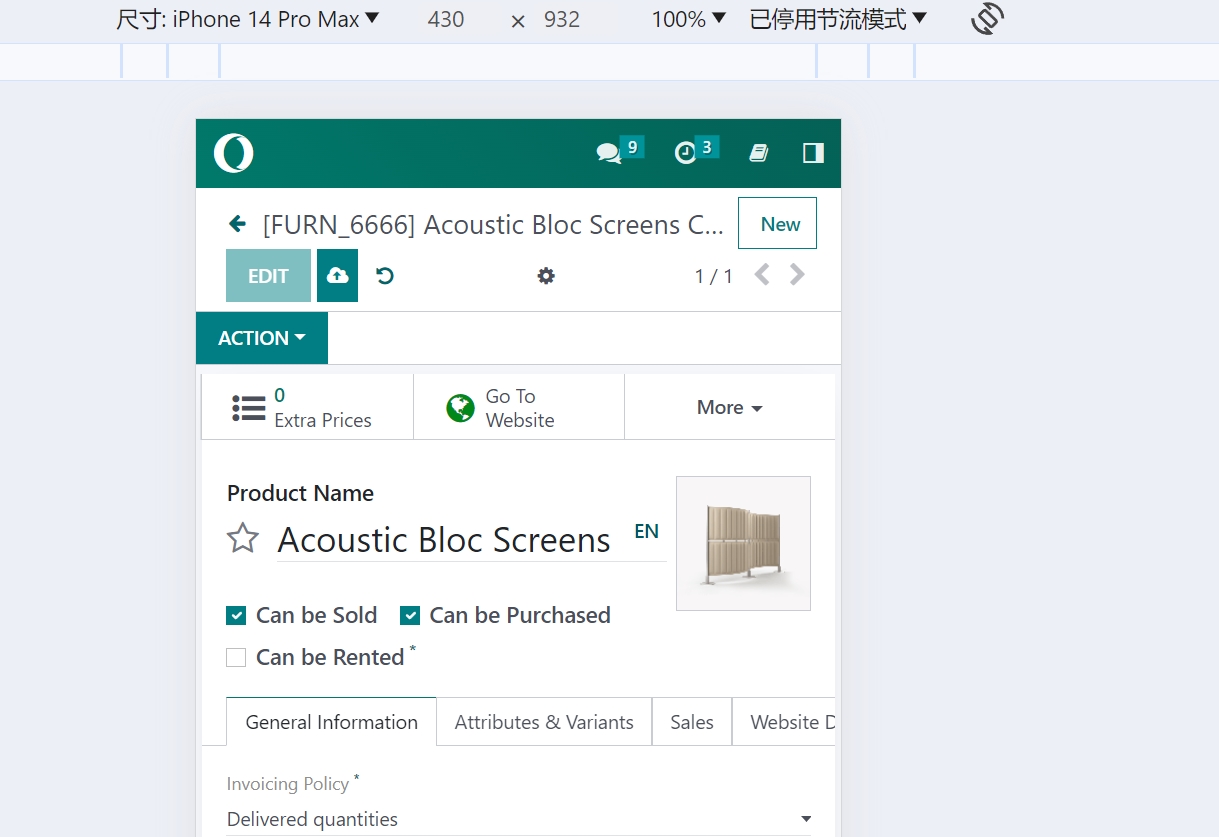The width and height of the screenshot is (1219, 837).
Task: Check Can be Rented
Action: click(x=236, y=658)
